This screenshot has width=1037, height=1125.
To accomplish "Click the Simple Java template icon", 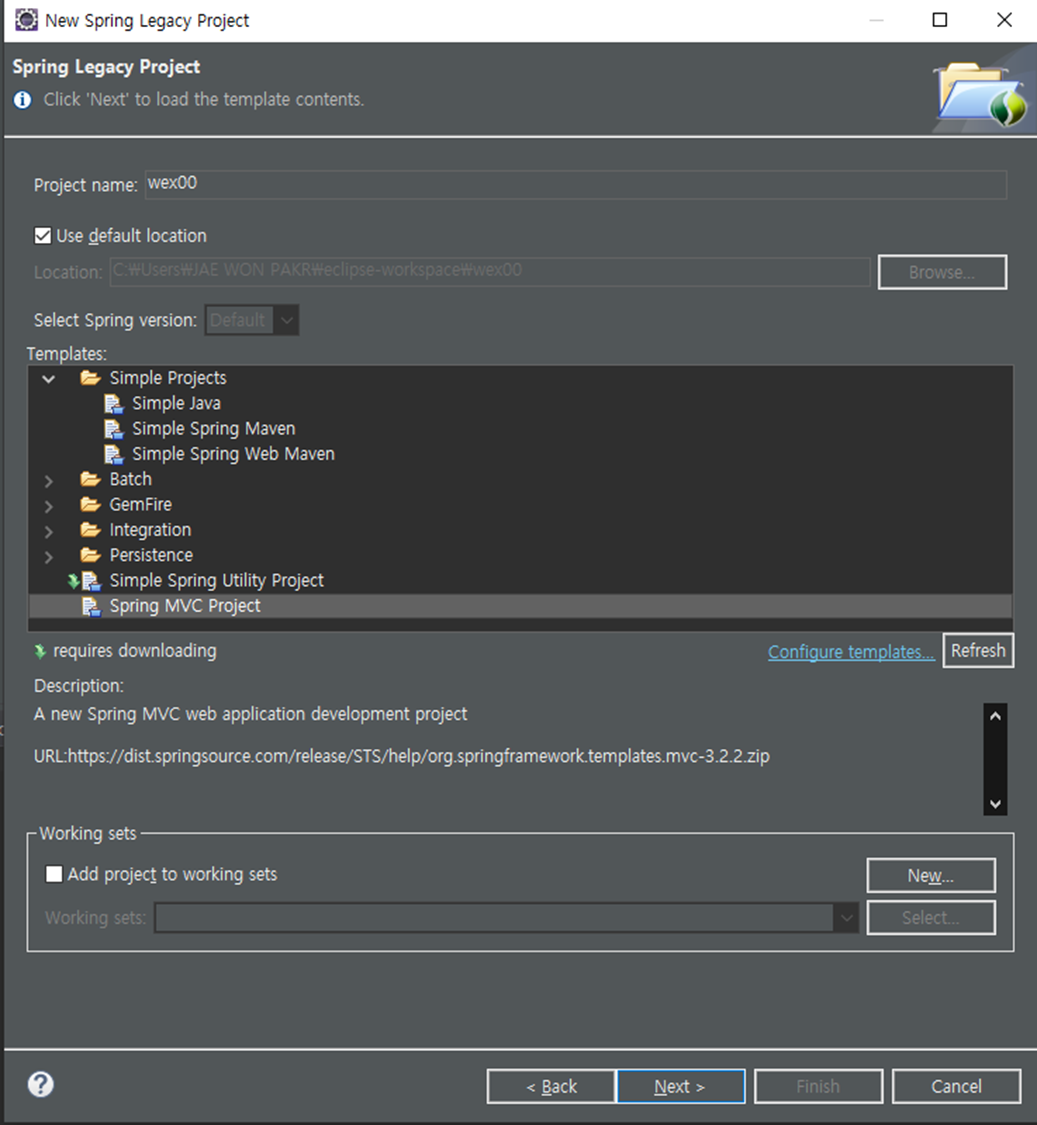I will (x=113, y=404).
